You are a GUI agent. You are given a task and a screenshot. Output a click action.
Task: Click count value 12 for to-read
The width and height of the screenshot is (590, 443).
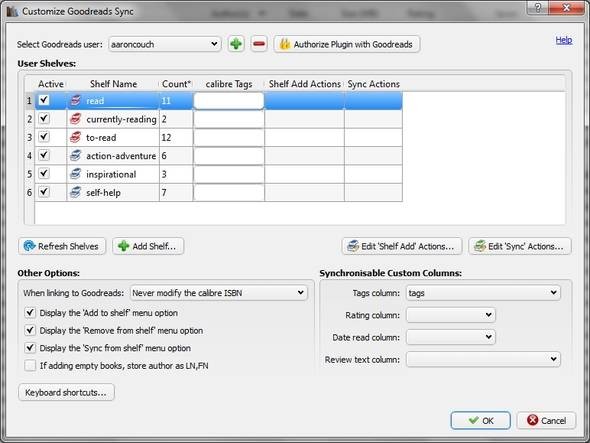166,138
